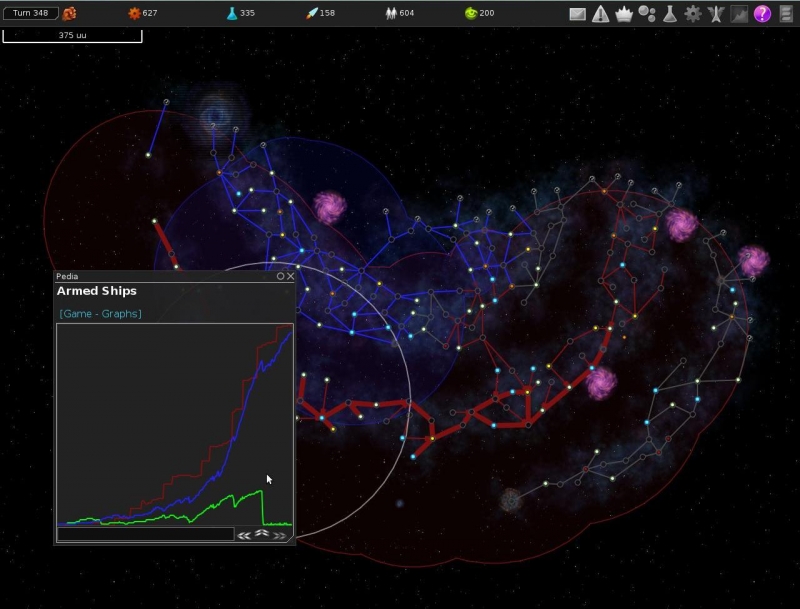Click the green detection eye icon
800x609 pixels.
470,13
